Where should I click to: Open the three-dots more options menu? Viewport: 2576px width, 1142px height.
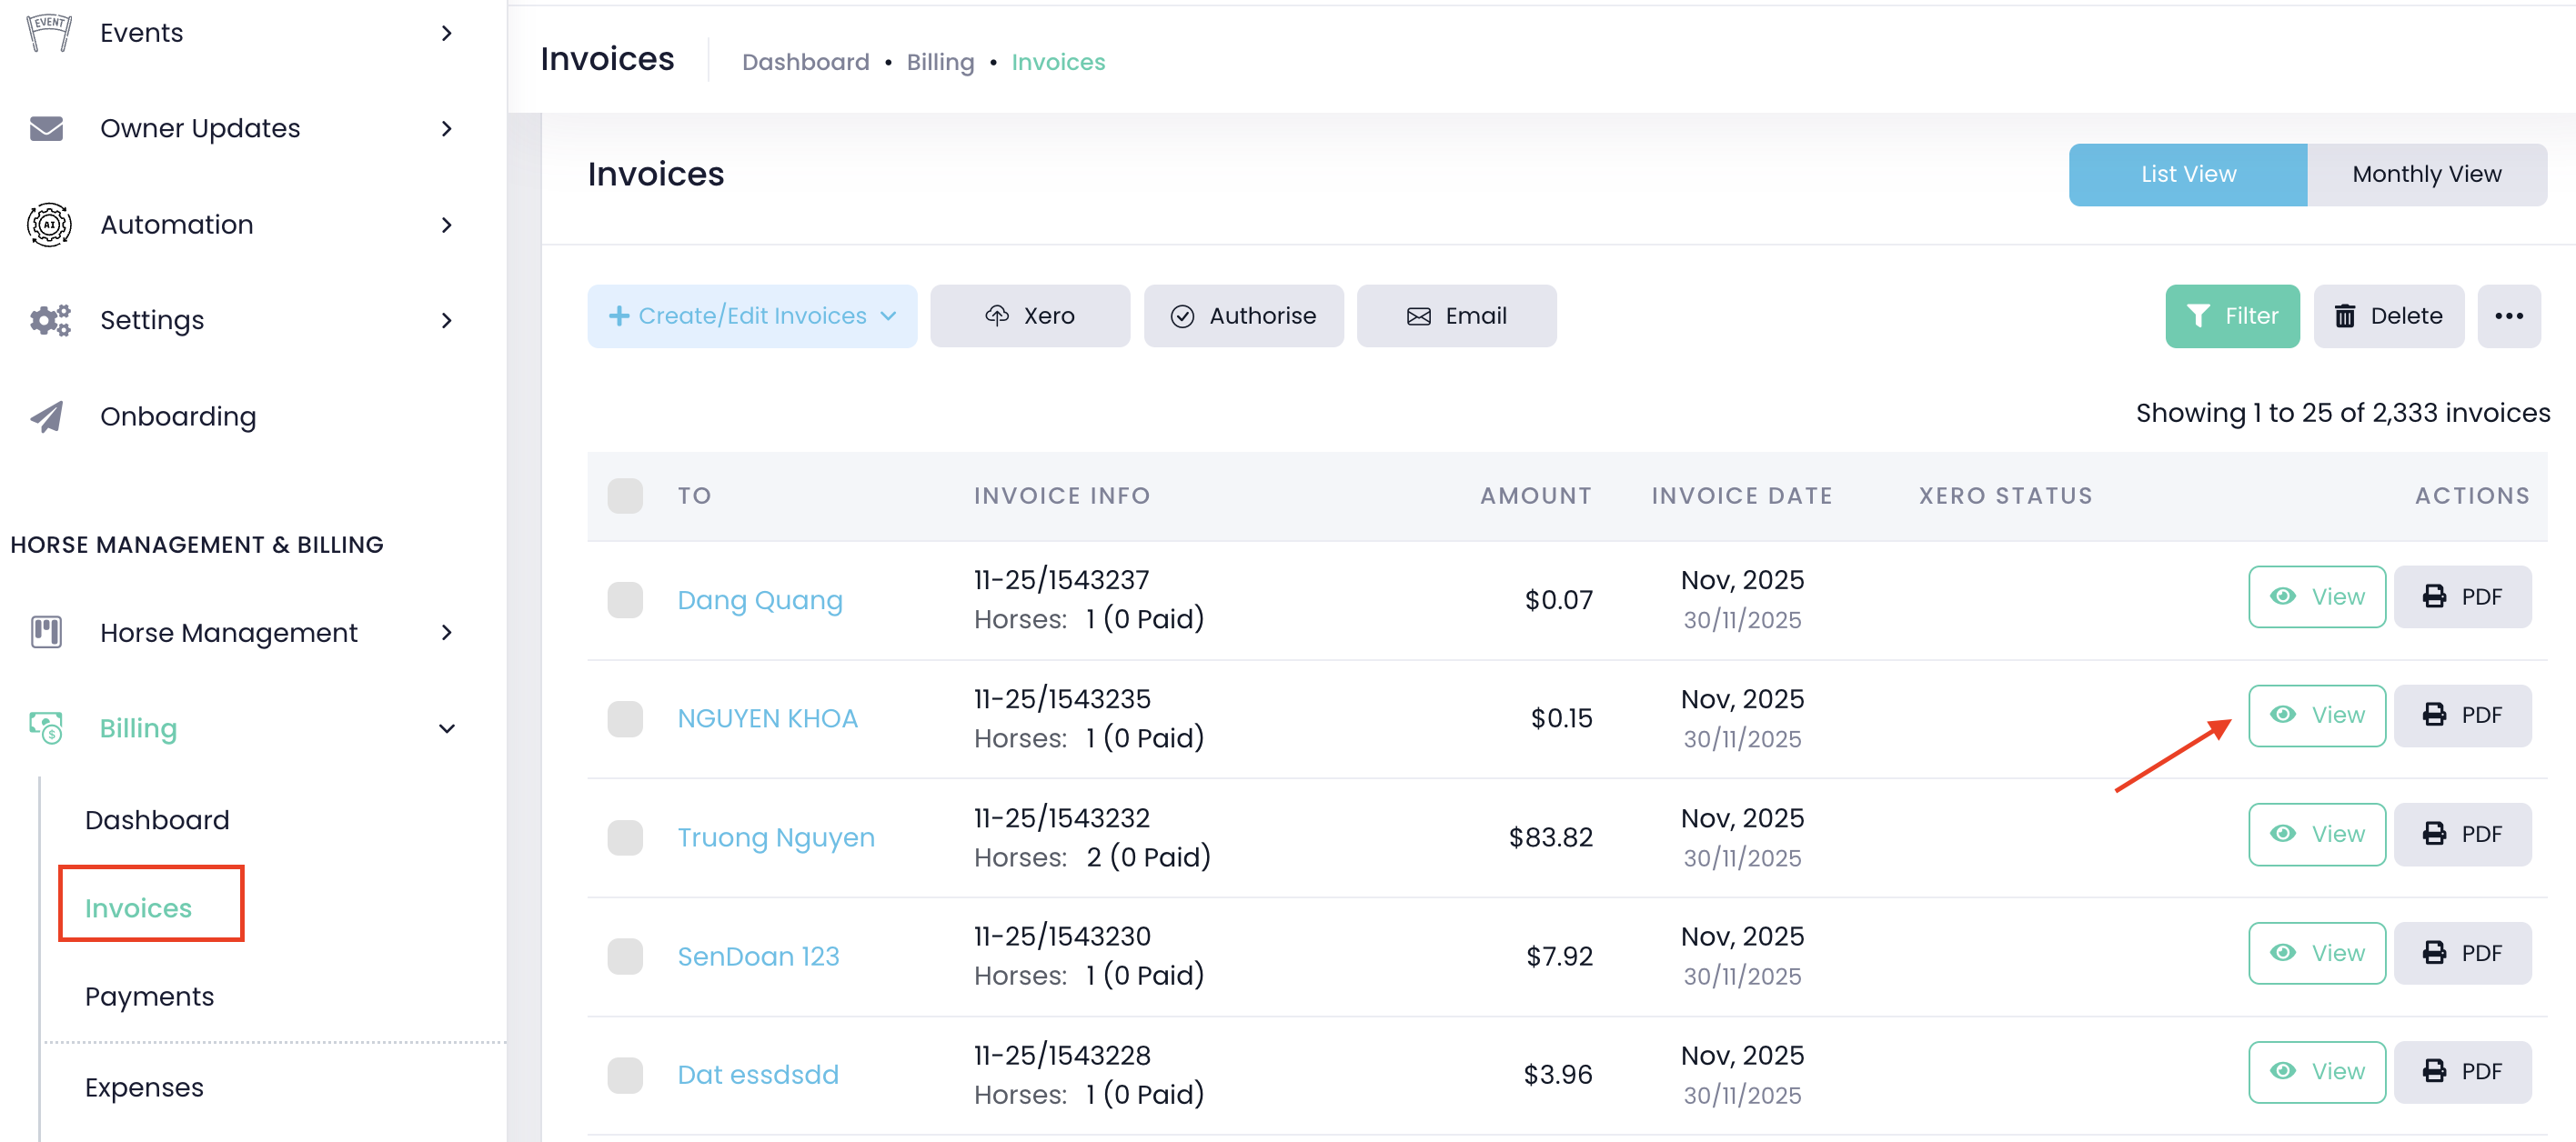point(2508,316)
